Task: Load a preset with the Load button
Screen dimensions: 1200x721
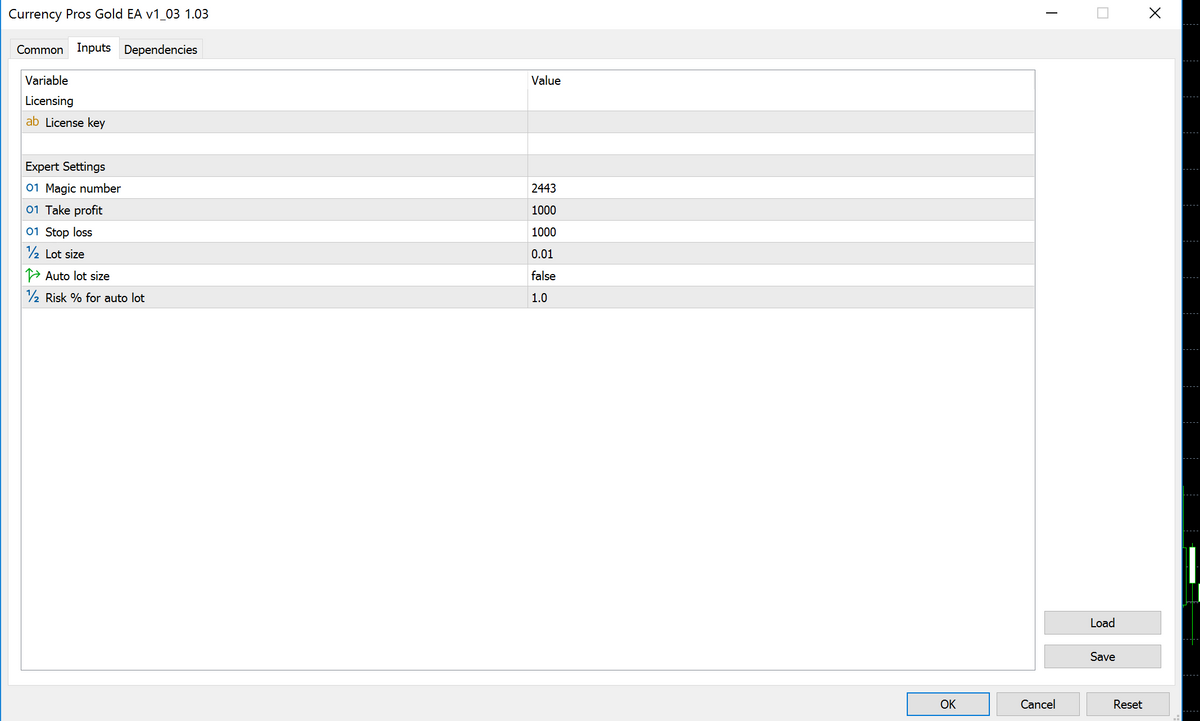Action: 1102,623
